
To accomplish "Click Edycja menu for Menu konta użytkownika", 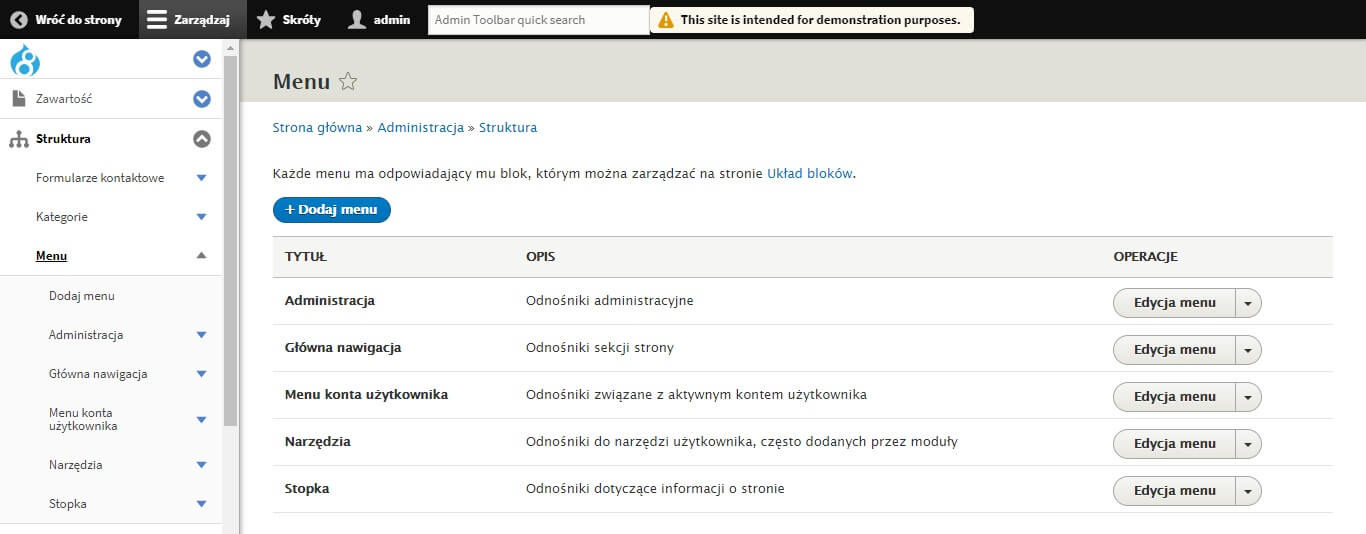I will (1175, 397).
